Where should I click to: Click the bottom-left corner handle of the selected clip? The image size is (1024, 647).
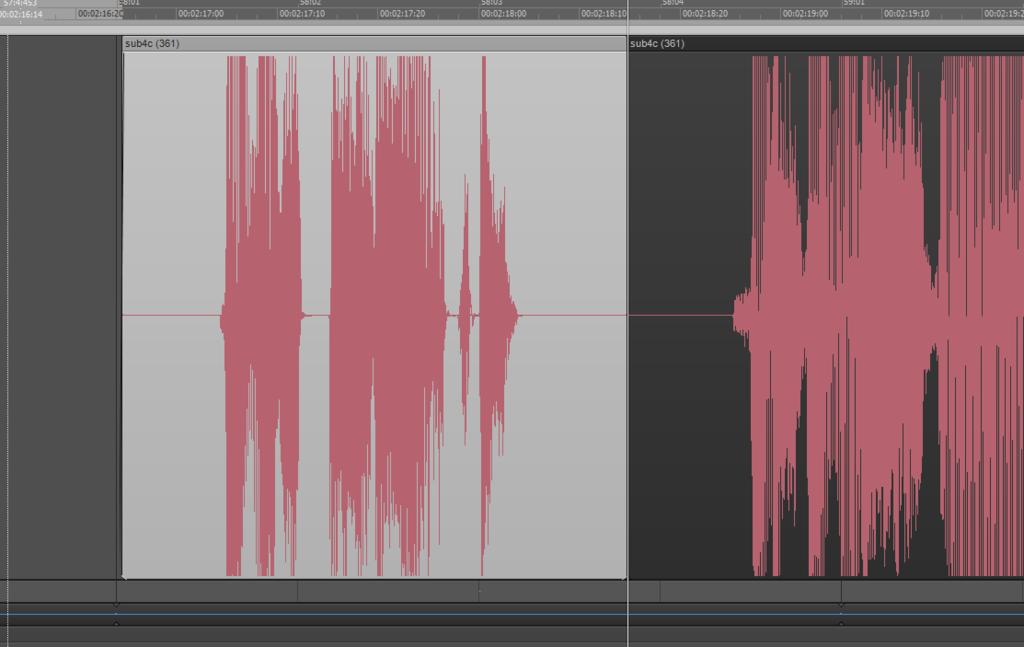point(124,576)
